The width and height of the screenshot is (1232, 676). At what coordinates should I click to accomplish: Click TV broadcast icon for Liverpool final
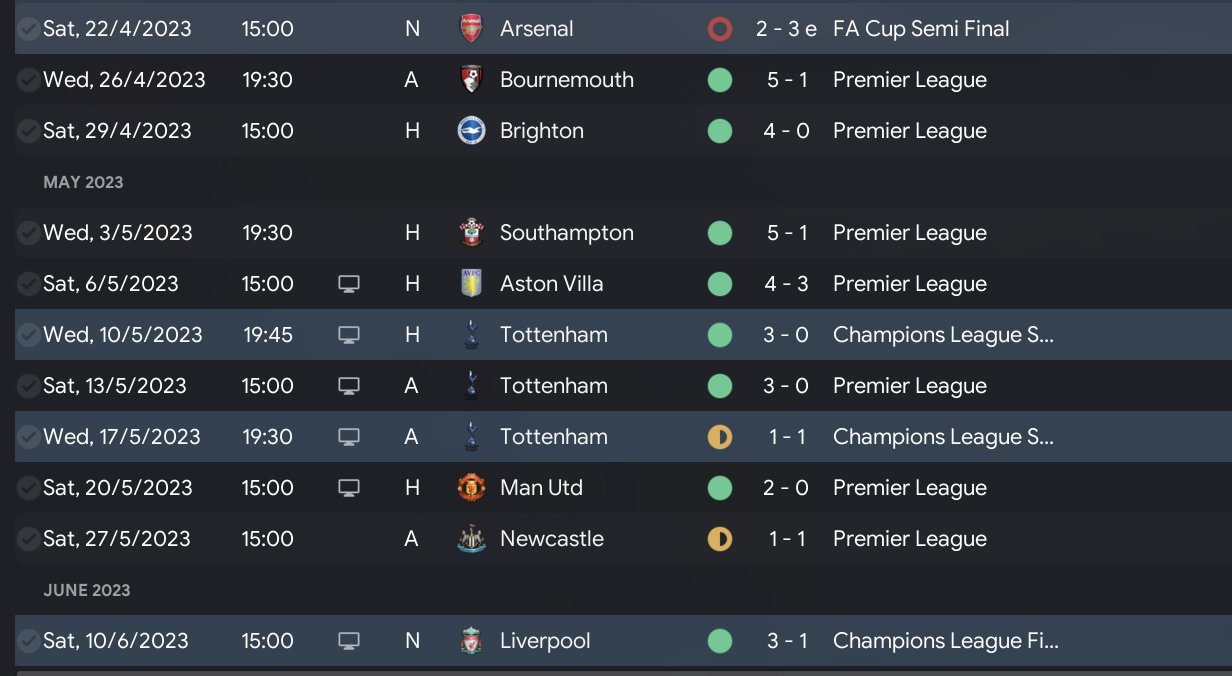click(x=348, y=641)
